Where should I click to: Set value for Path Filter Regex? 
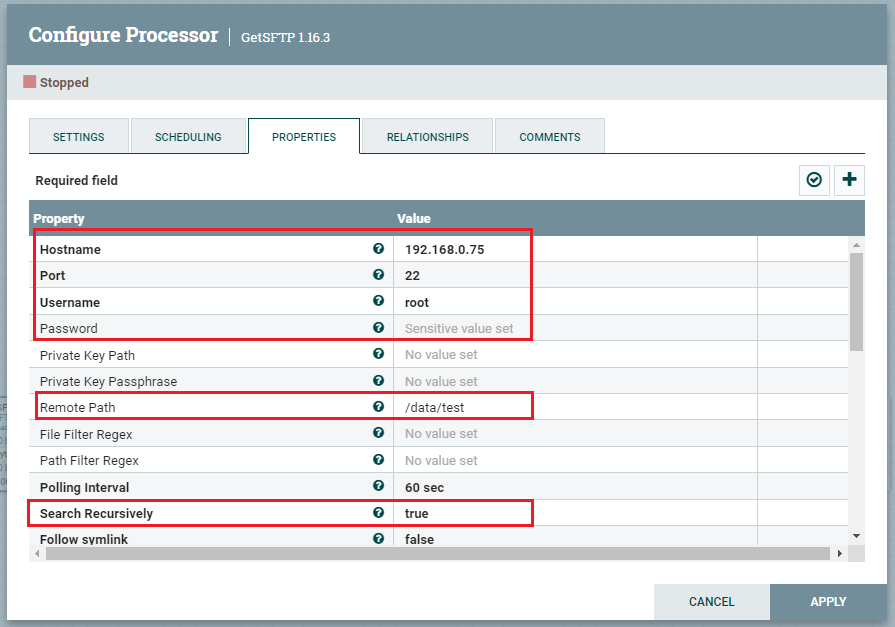point(575,460)
